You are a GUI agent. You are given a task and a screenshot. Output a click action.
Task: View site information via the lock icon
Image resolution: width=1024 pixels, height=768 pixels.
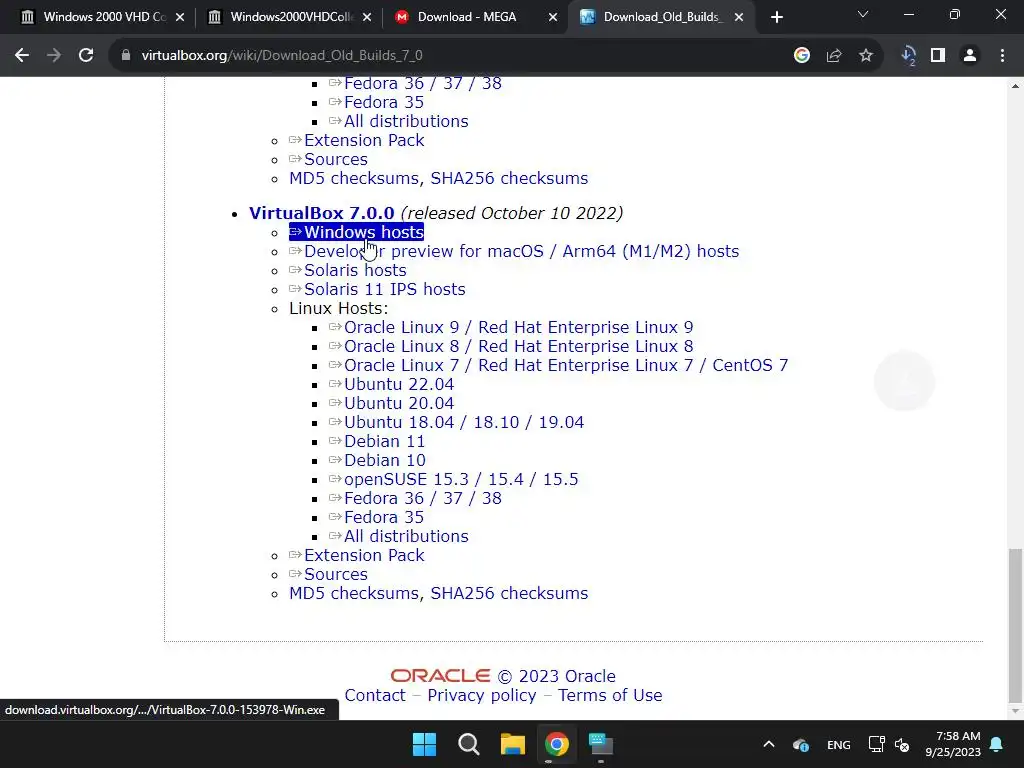125,56
